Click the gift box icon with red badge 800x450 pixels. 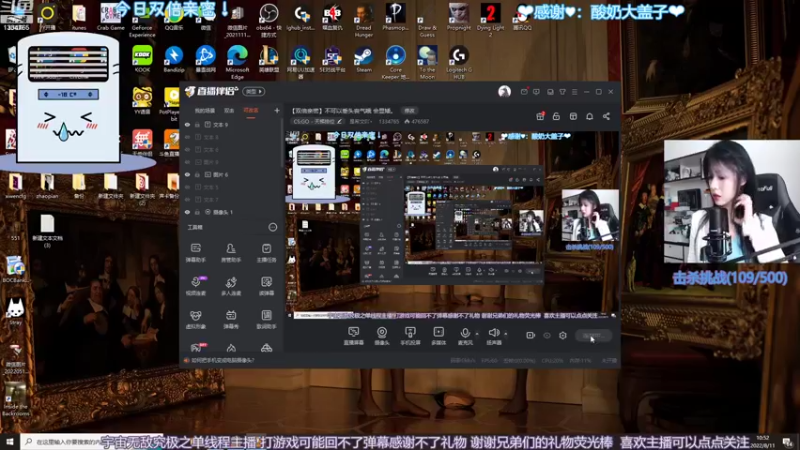[540, 116]
